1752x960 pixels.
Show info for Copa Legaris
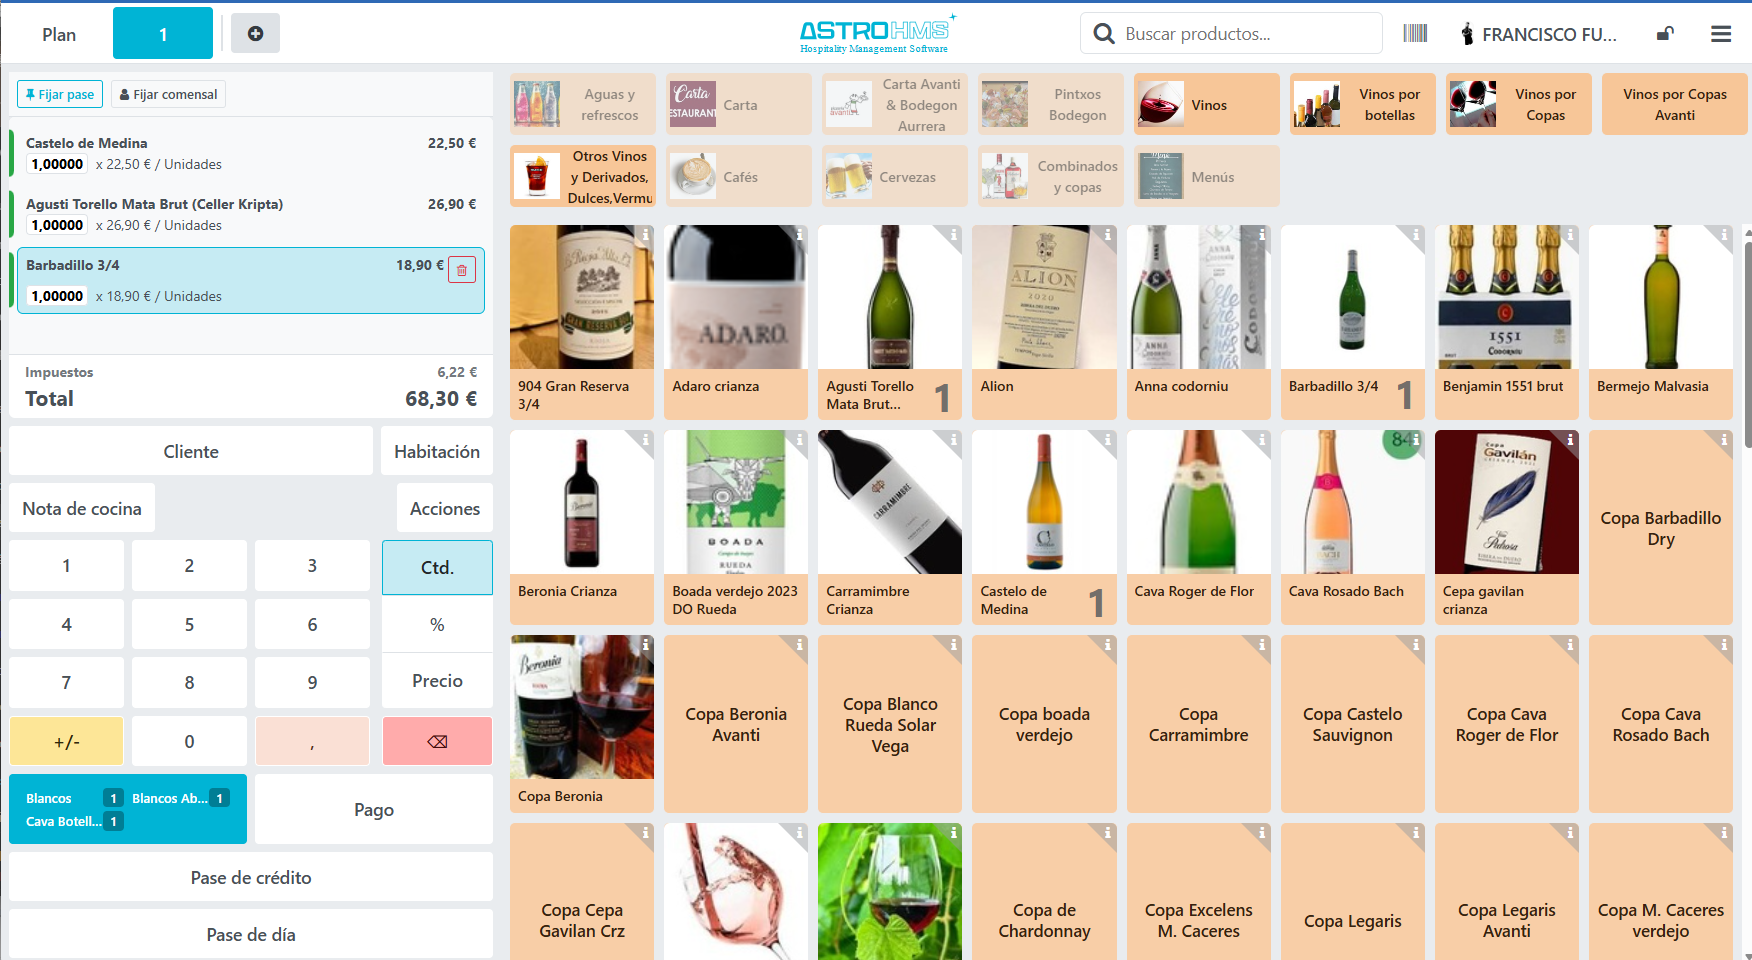coord(1416,832)
